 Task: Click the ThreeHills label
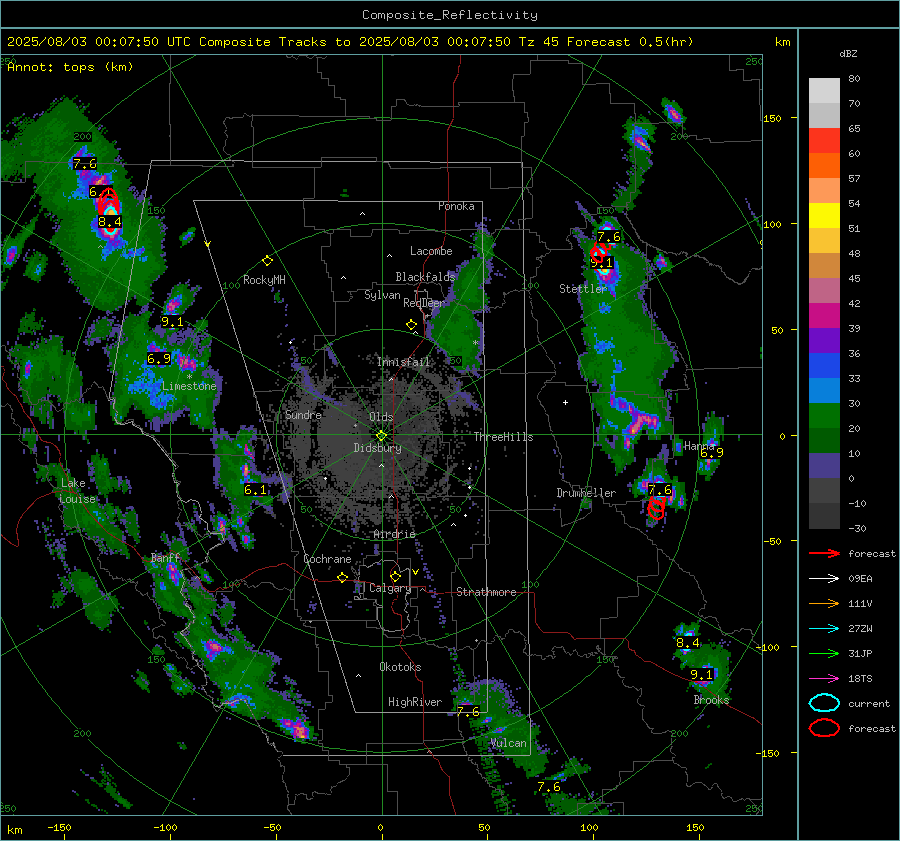[x=503, y=437]
